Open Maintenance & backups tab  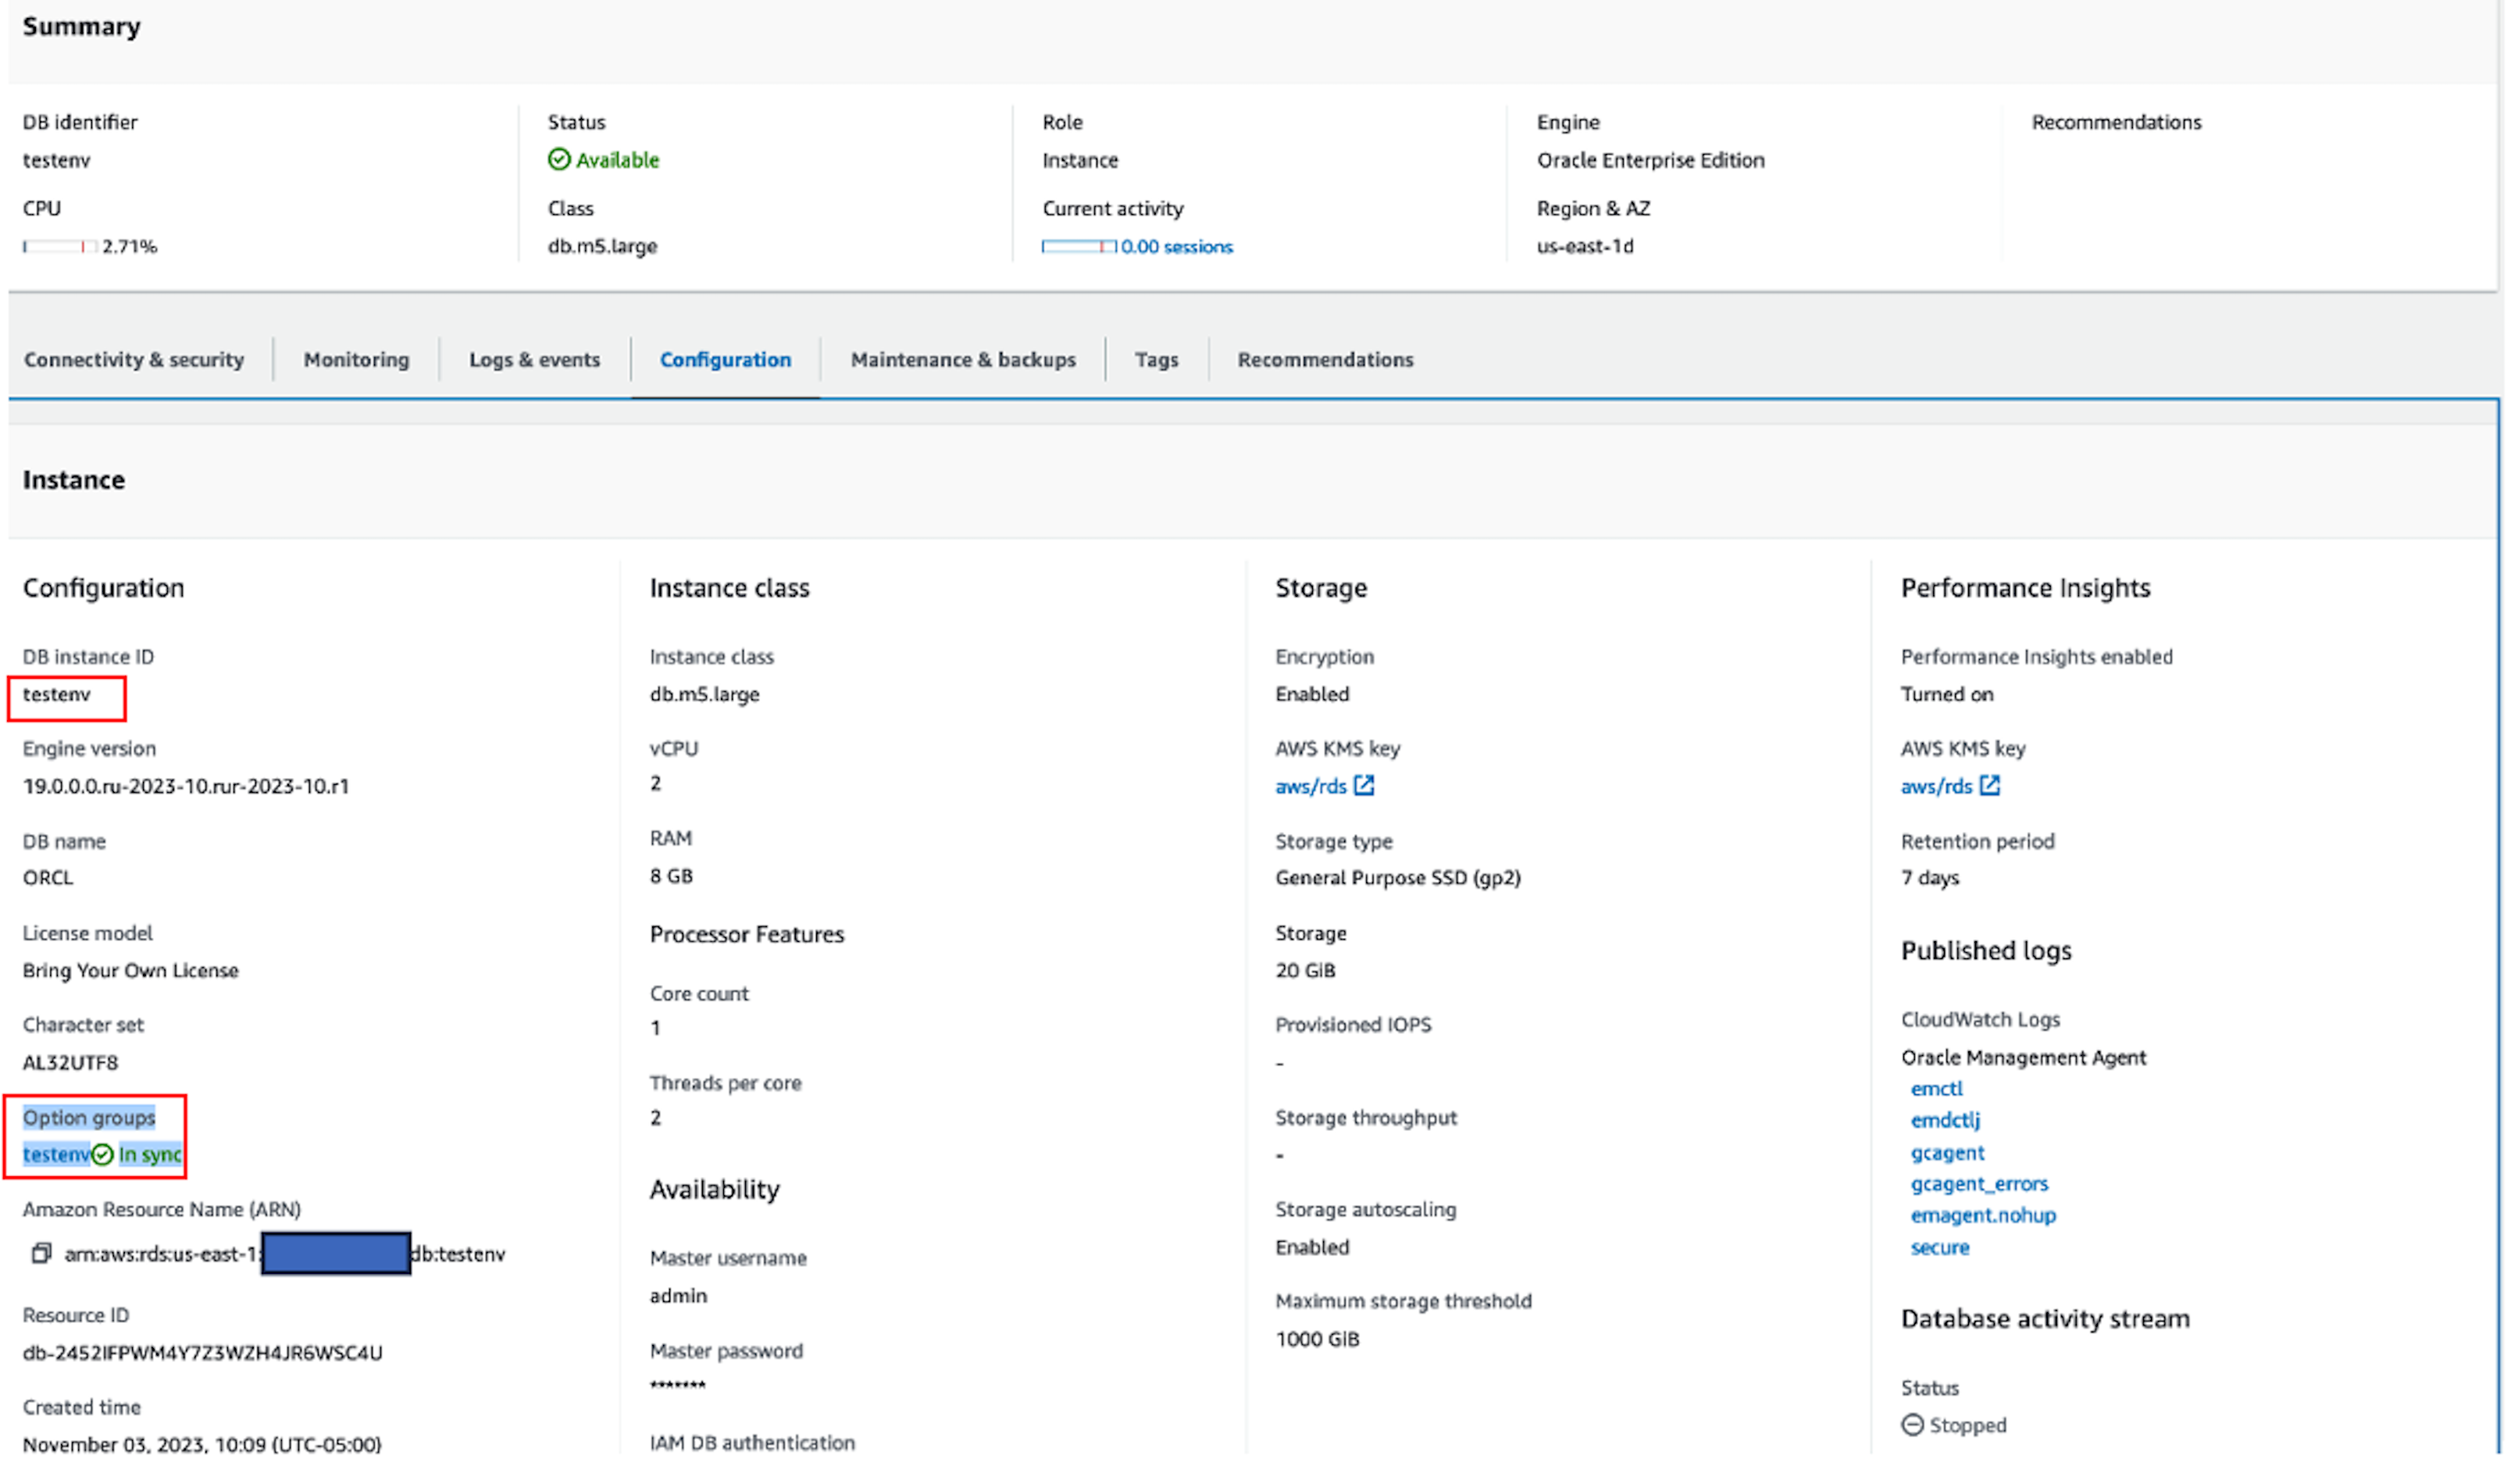tap(963, 360)
